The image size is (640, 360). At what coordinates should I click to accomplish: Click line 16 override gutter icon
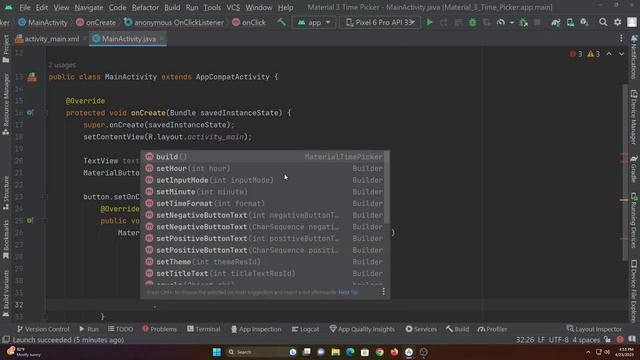[30, 113]
